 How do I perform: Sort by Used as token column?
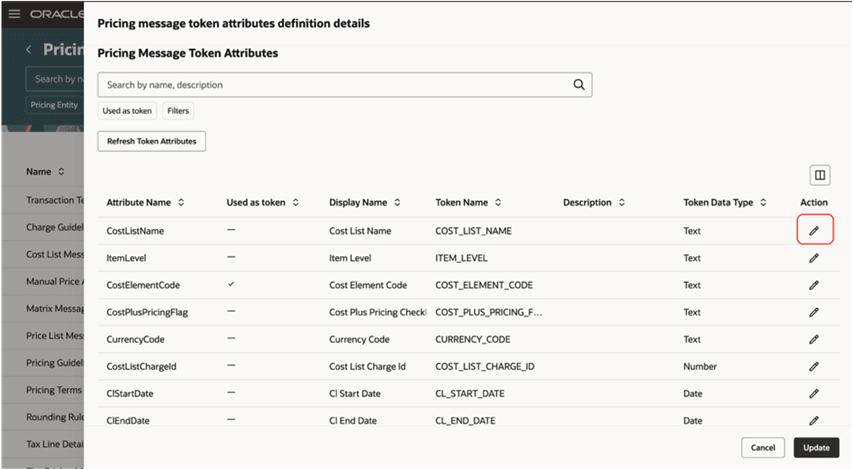pos(295,202)
